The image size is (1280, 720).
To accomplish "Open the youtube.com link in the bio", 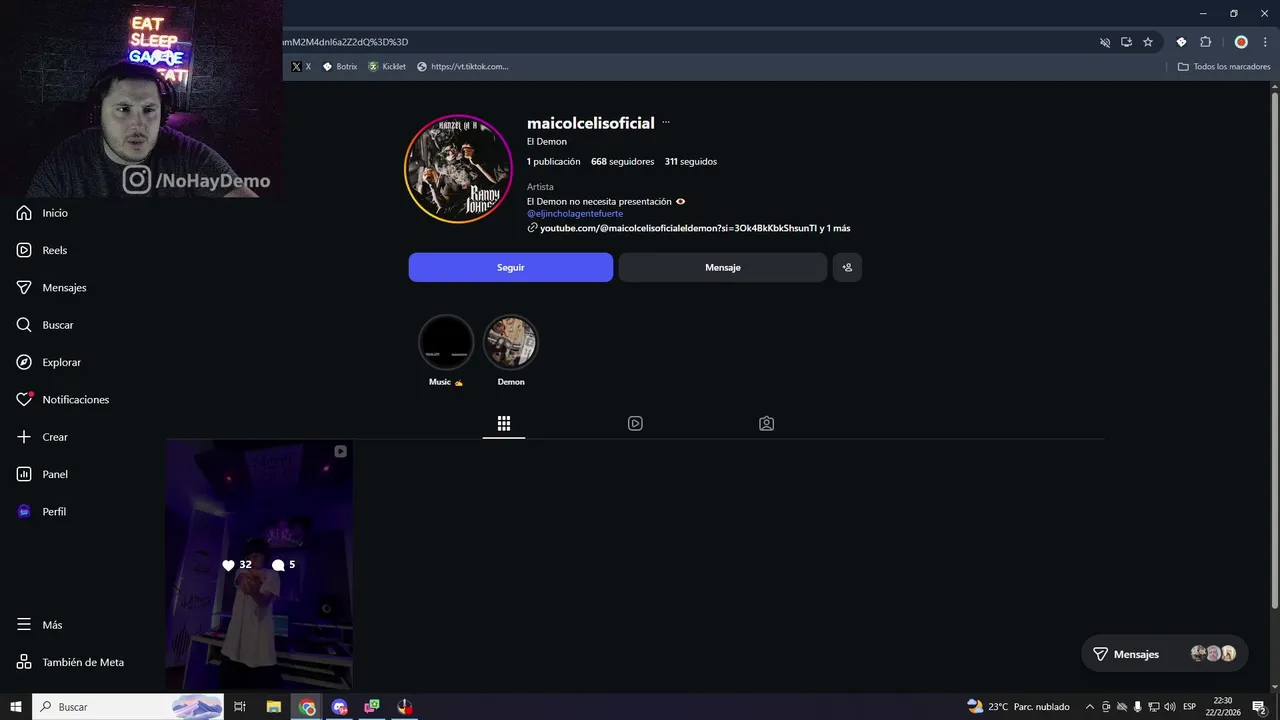I will [x=695, y=228].
